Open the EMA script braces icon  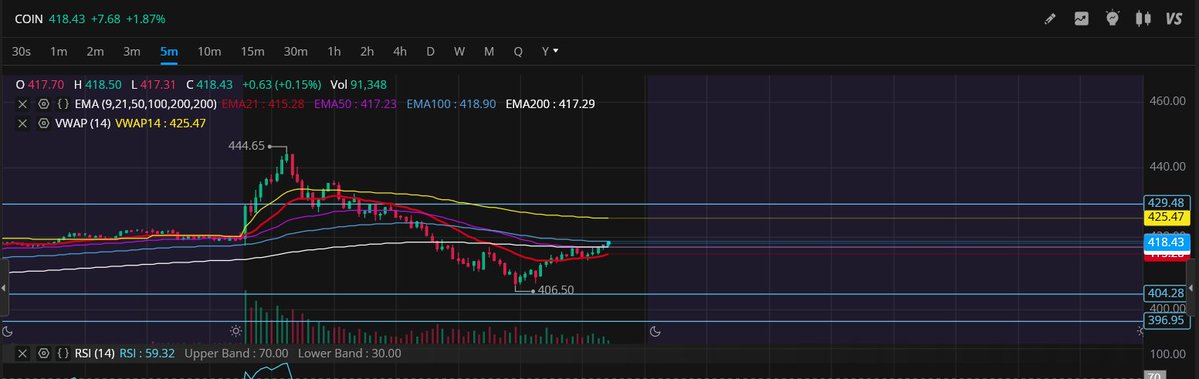click(x=63, y=104)
